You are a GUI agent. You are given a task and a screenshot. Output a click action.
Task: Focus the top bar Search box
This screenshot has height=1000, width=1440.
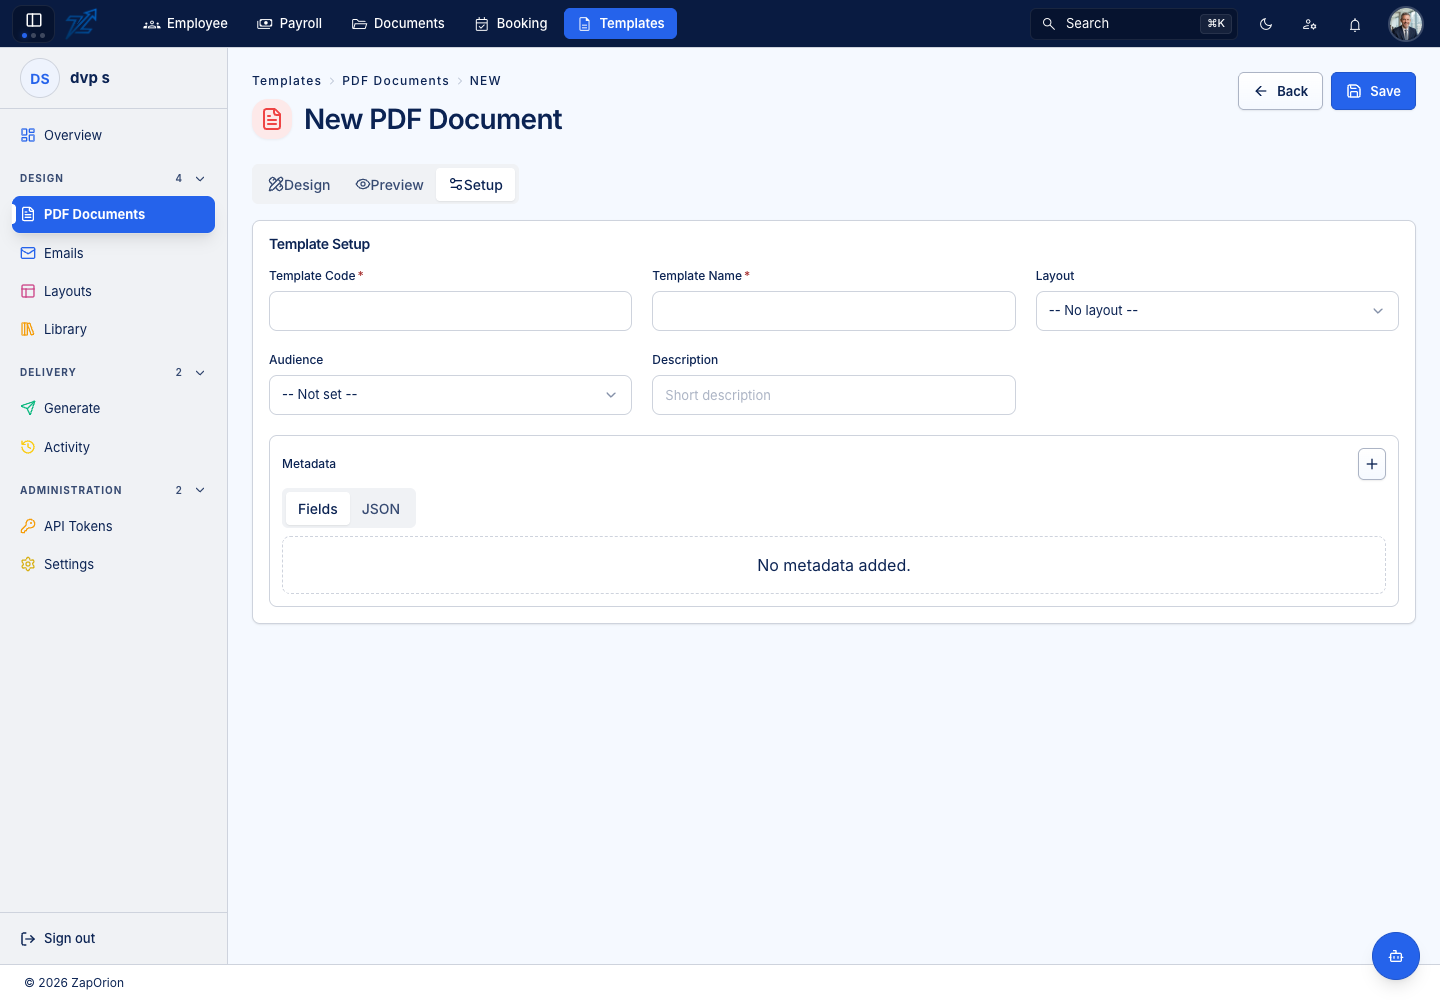coord(1134,24)
